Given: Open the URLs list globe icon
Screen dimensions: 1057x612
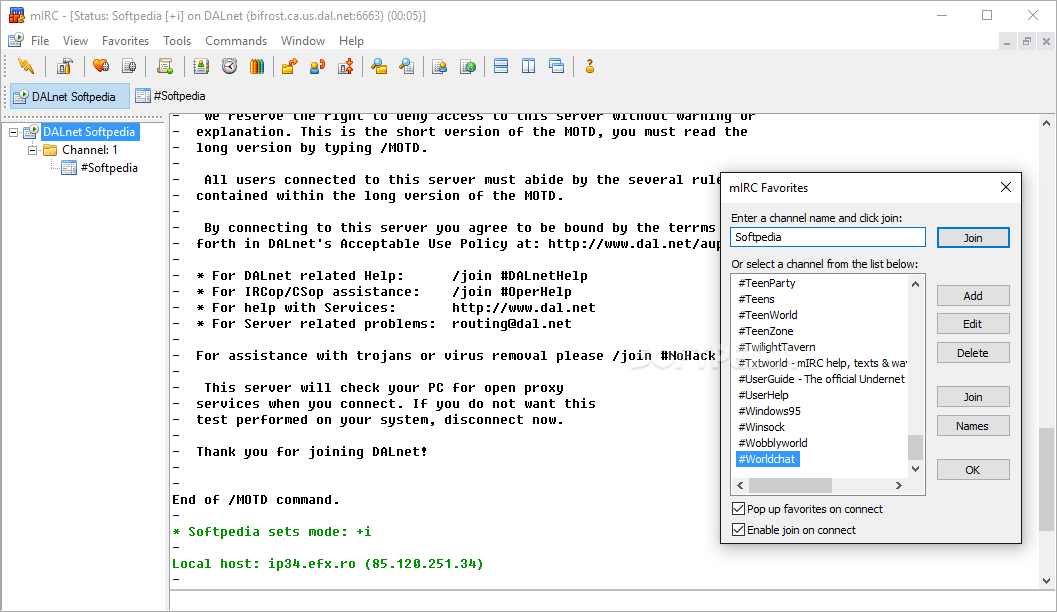Looking at the screenshot, I should [x=468, y=66].
